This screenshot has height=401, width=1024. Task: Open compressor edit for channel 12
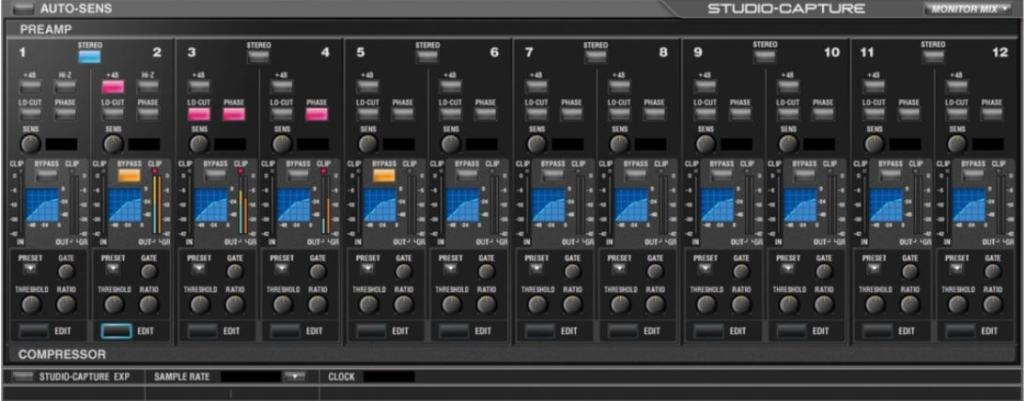pyautogui.click(x=961, y=330)
